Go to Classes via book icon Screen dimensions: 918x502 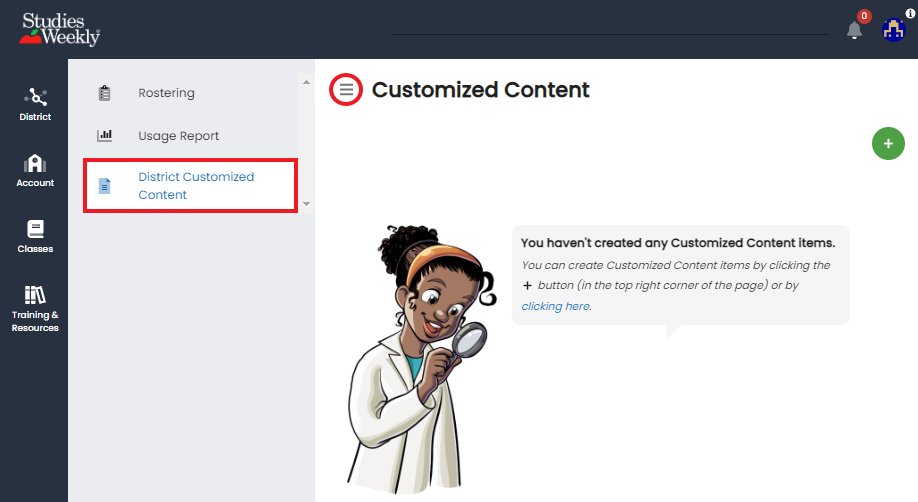coord(35,229)
